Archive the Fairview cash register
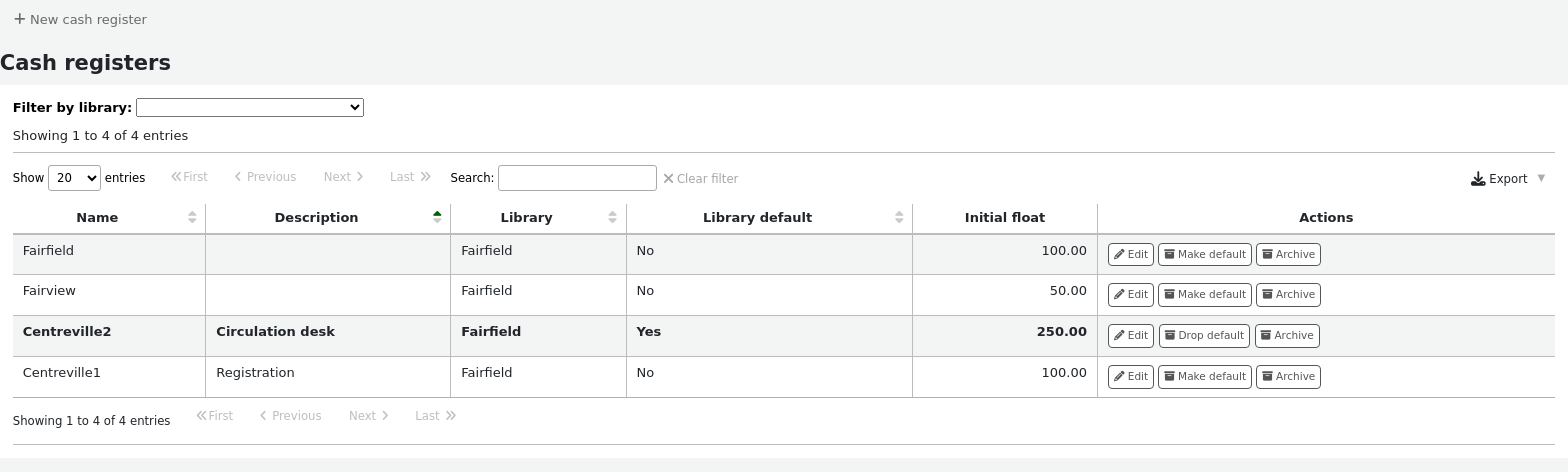The height and width of the screenshot is (472, 1568). (x=1288, y=295)
